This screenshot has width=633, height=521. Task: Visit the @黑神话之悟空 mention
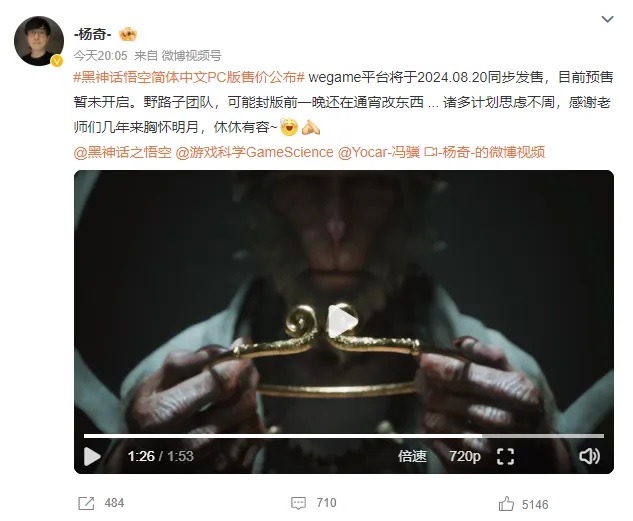point(123,152)
